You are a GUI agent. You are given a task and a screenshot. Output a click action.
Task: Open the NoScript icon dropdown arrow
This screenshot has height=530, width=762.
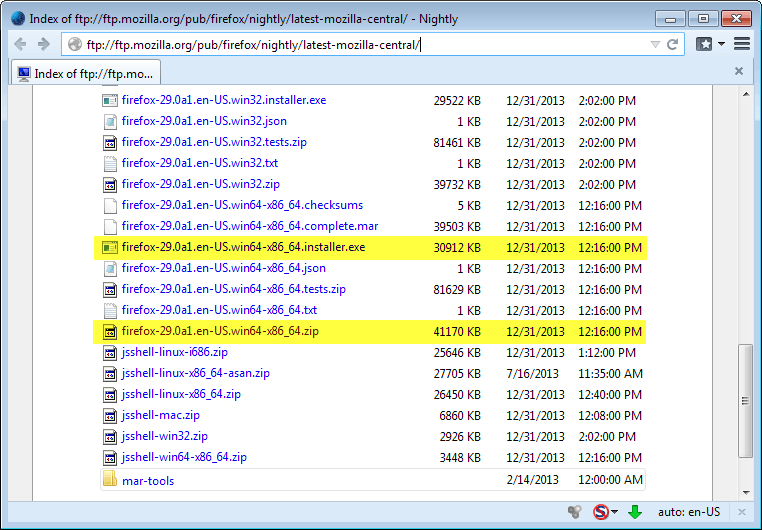coord(614,512)
